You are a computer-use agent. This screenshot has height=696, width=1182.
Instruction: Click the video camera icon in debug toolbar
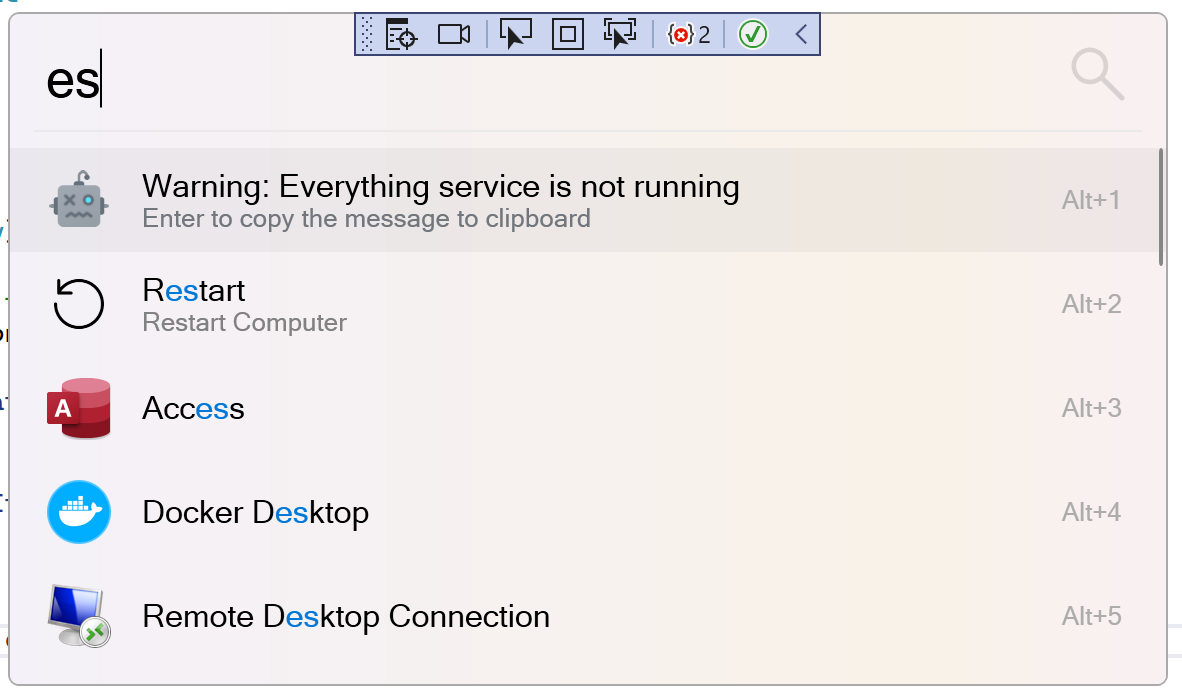click(x=454, y=35)
